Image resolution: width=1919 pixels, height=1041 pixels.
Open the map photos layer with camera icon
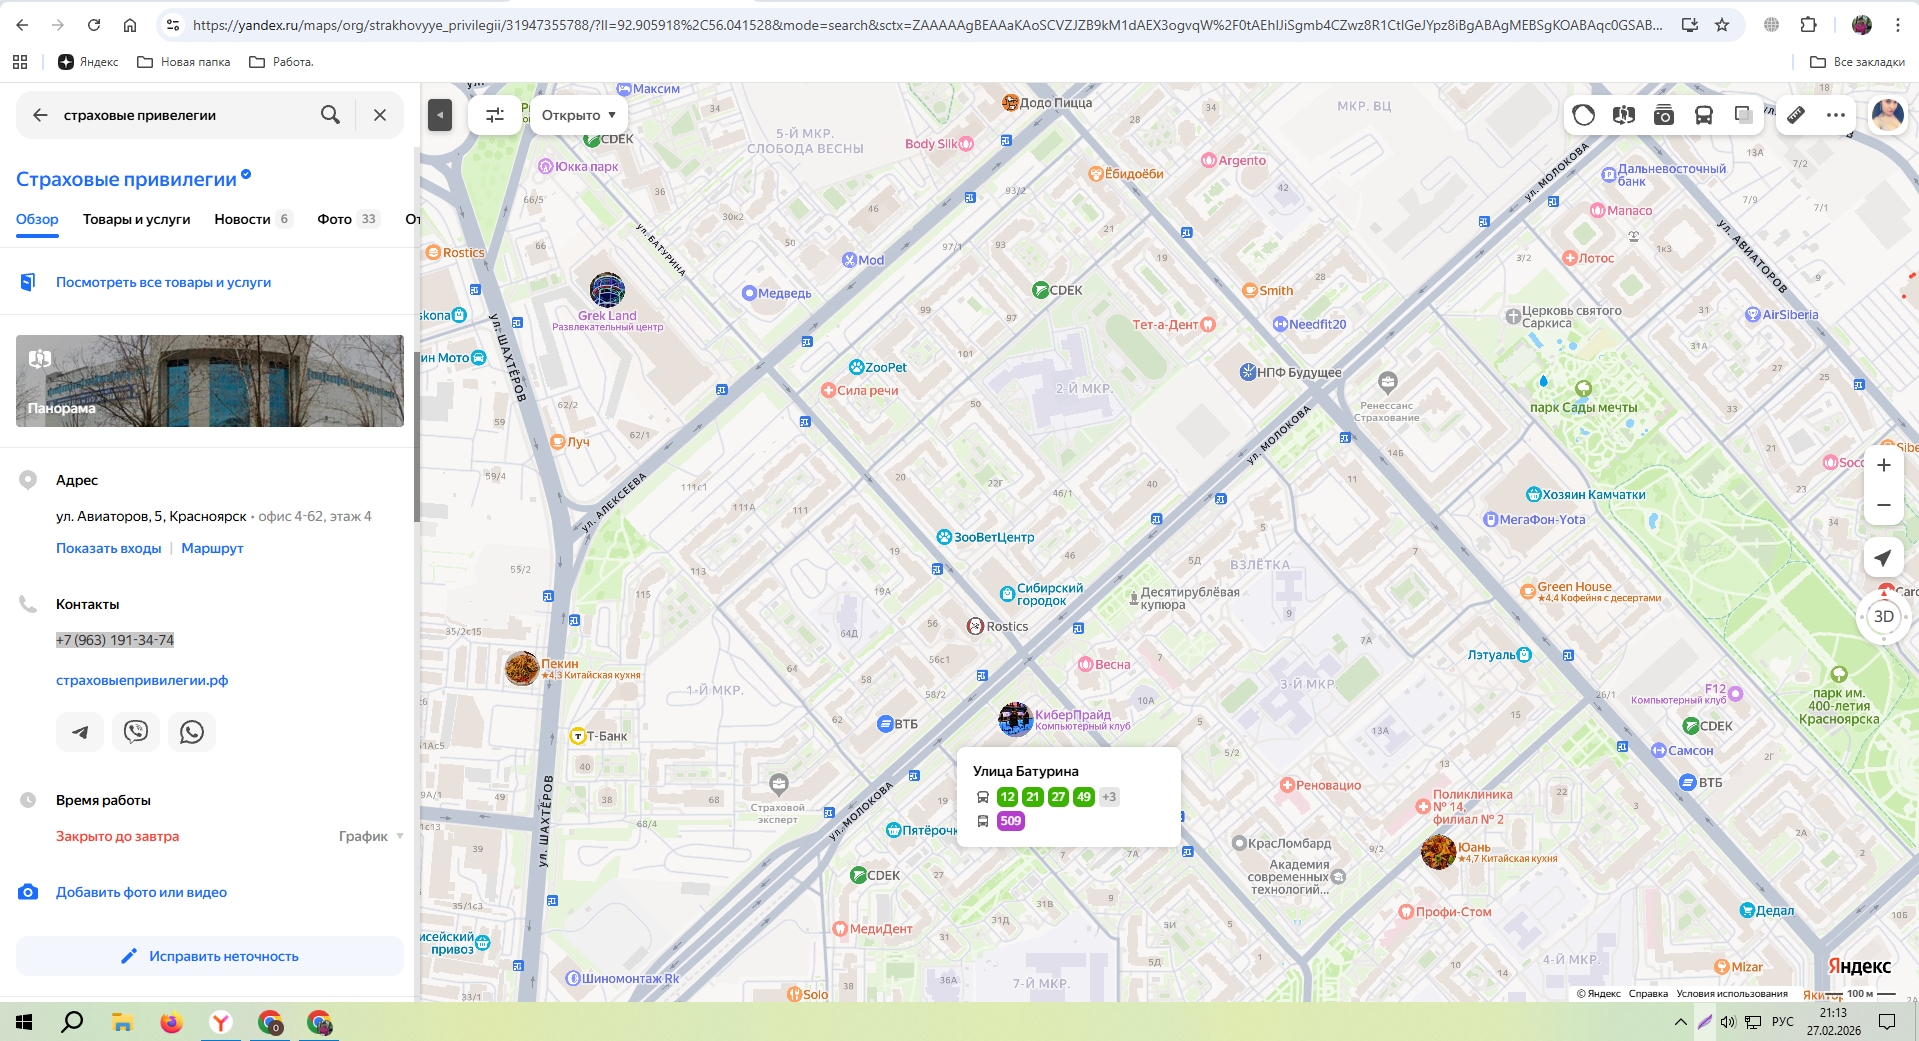click(x=1664, y=115)
